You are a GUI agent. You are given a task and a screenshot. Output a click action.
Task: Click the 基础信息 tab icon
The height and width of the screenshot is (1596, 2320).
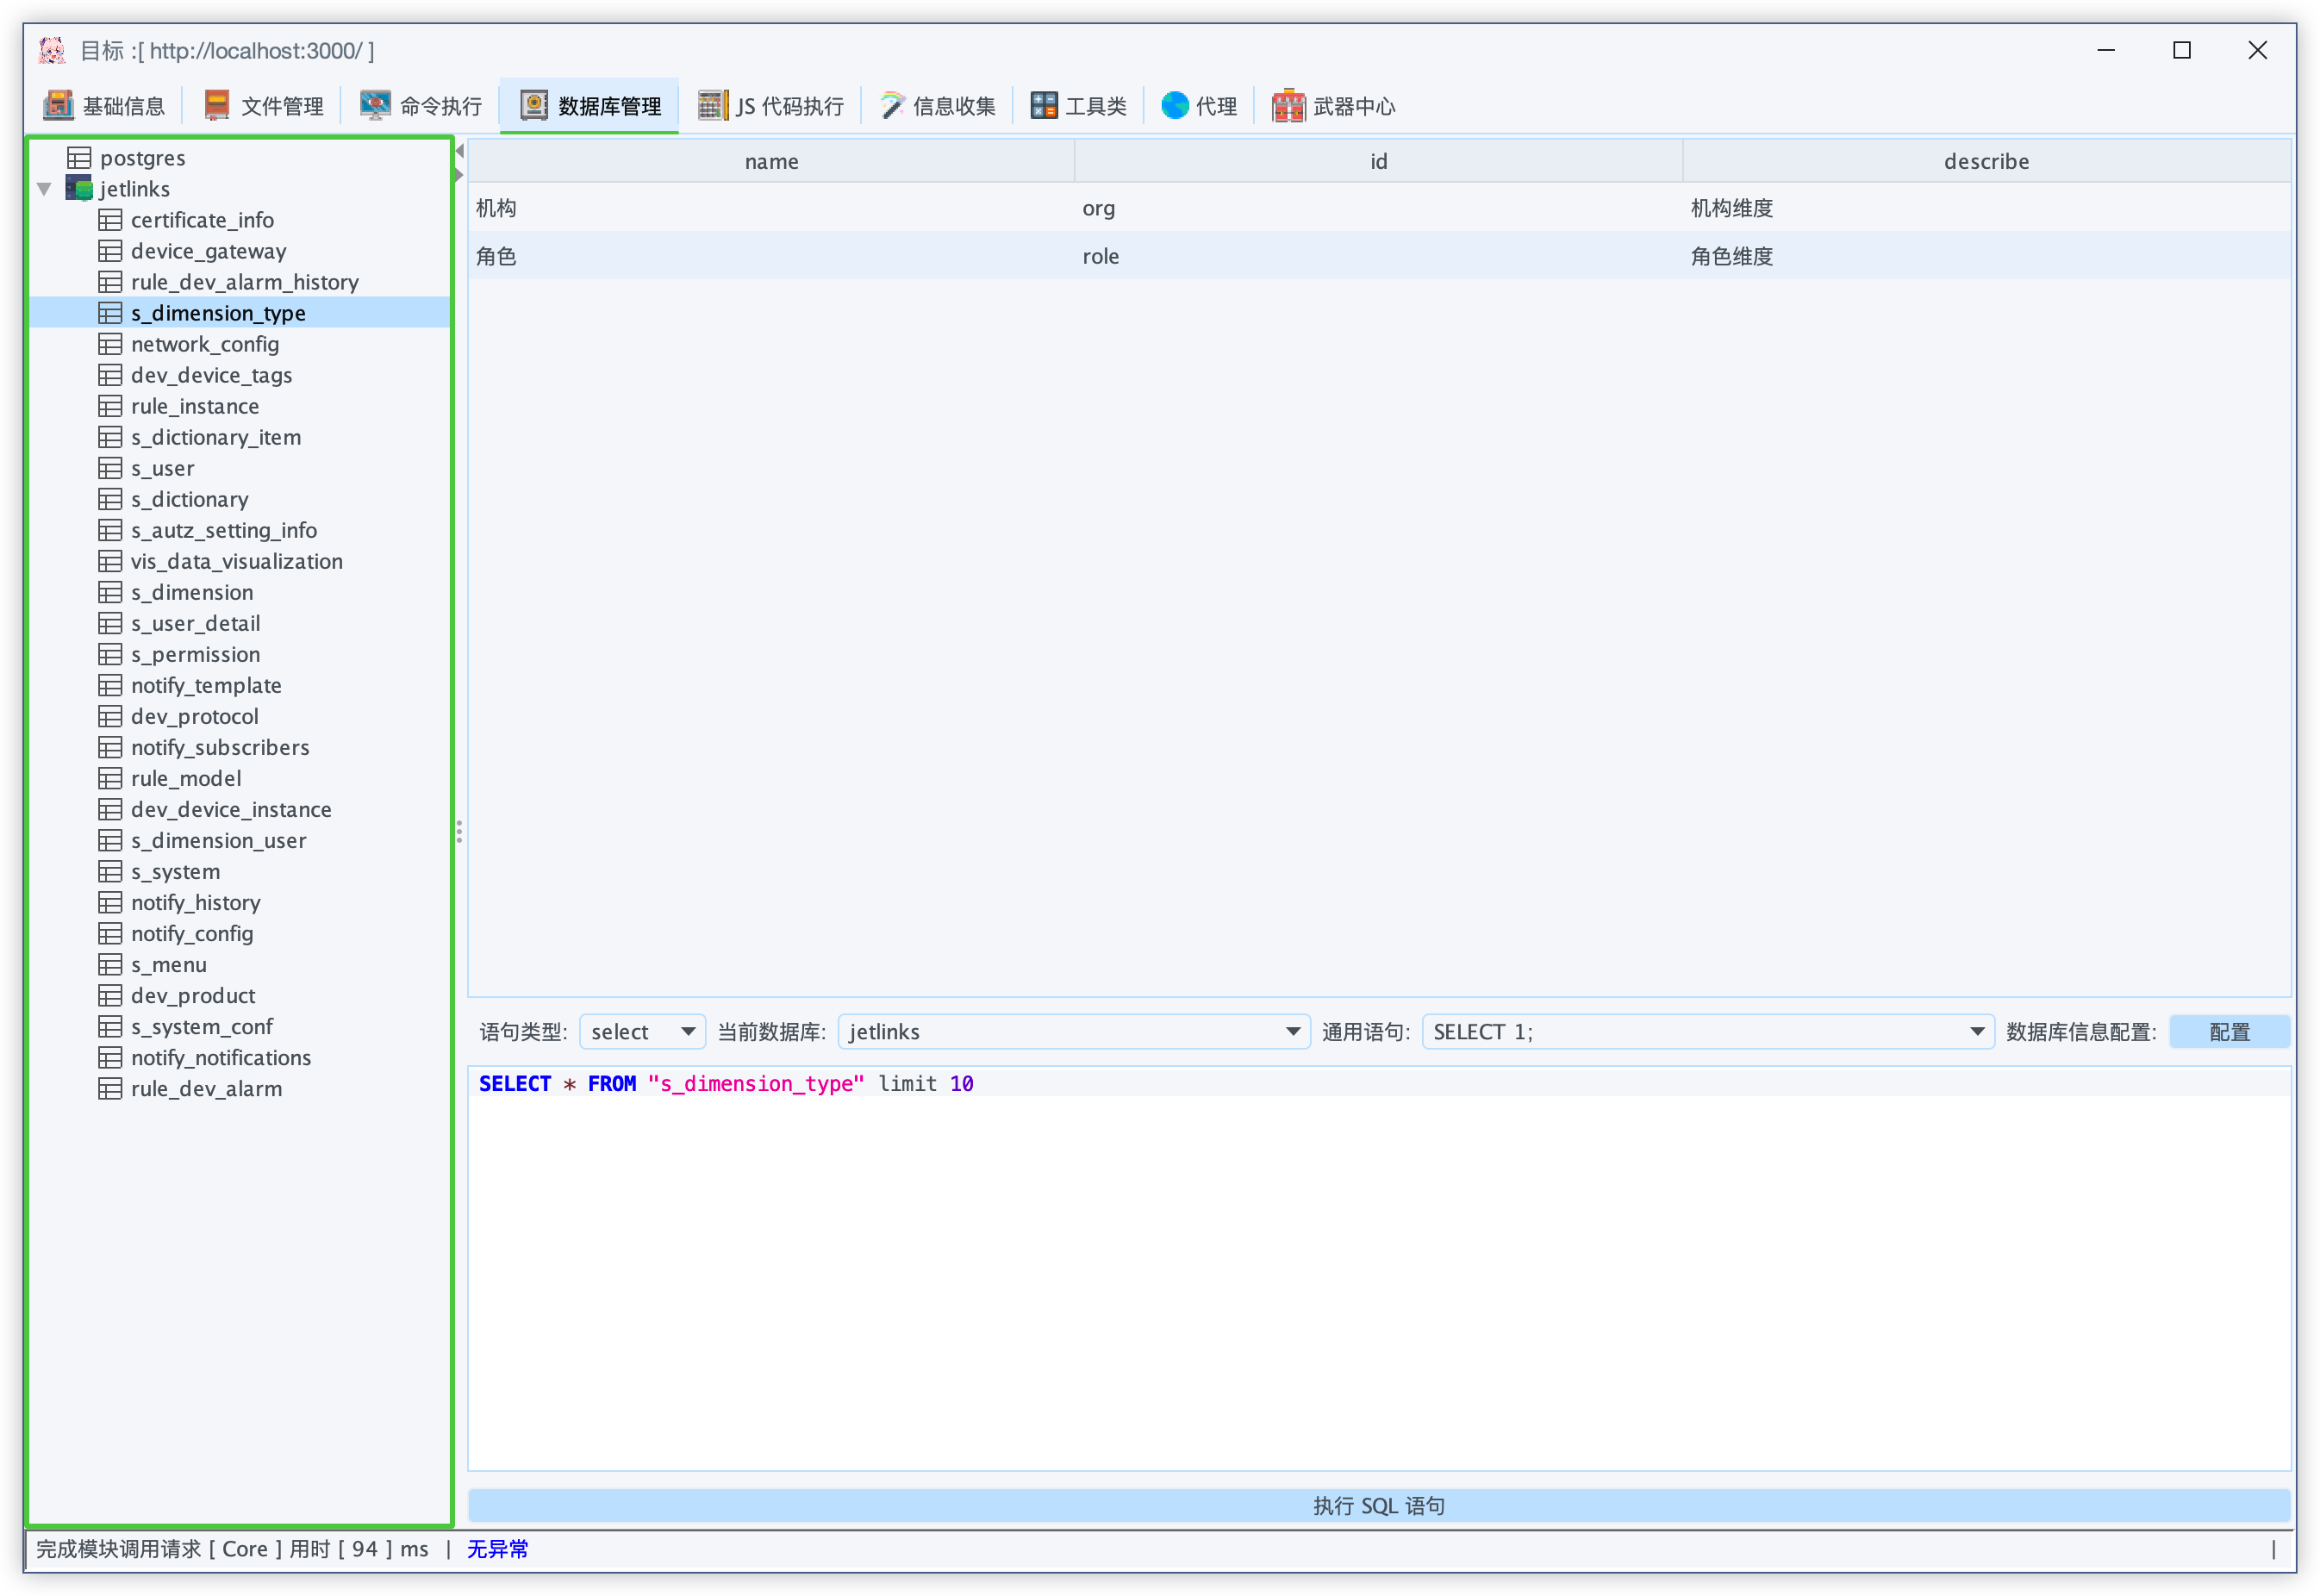[x=58, y=105]
